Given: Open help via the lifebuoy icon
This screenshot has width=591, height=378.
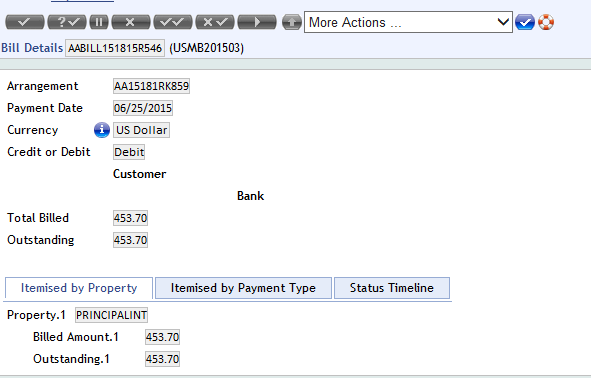Looking at the screenshot, I should pyautogui.click(x=546, y=22).
